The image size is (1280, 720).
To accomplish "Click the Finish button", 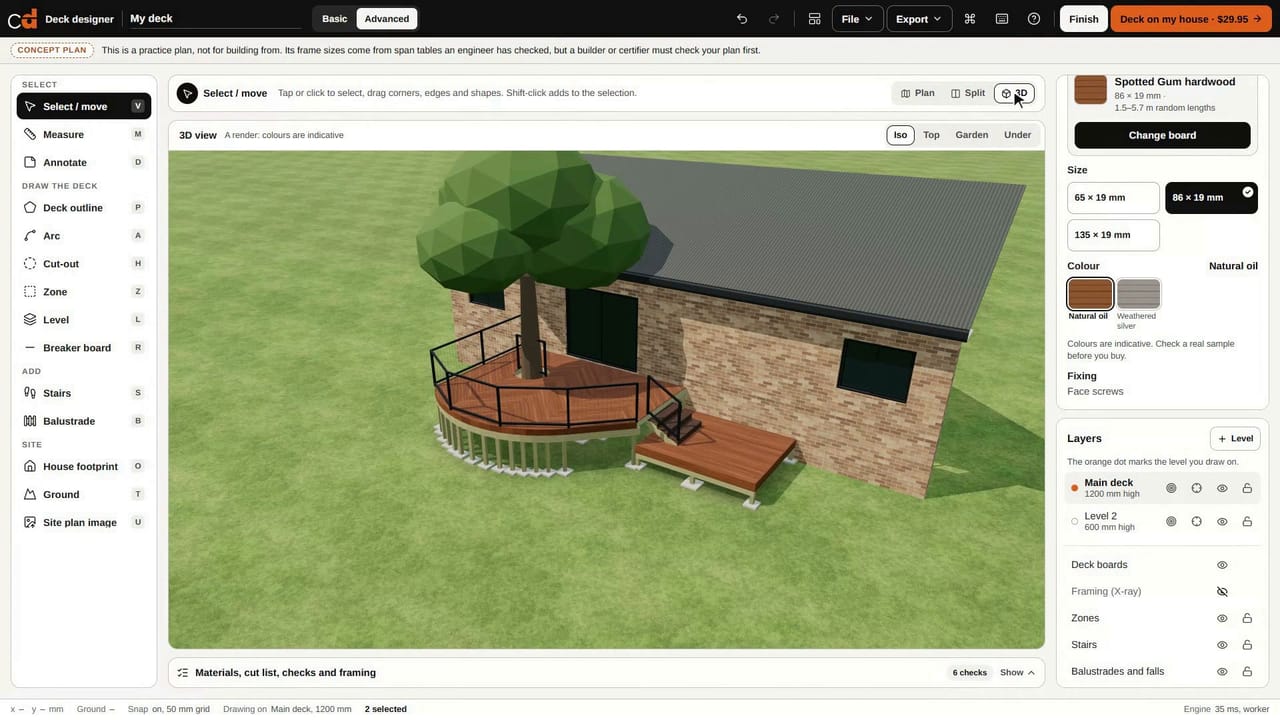I will [1083, 19].
